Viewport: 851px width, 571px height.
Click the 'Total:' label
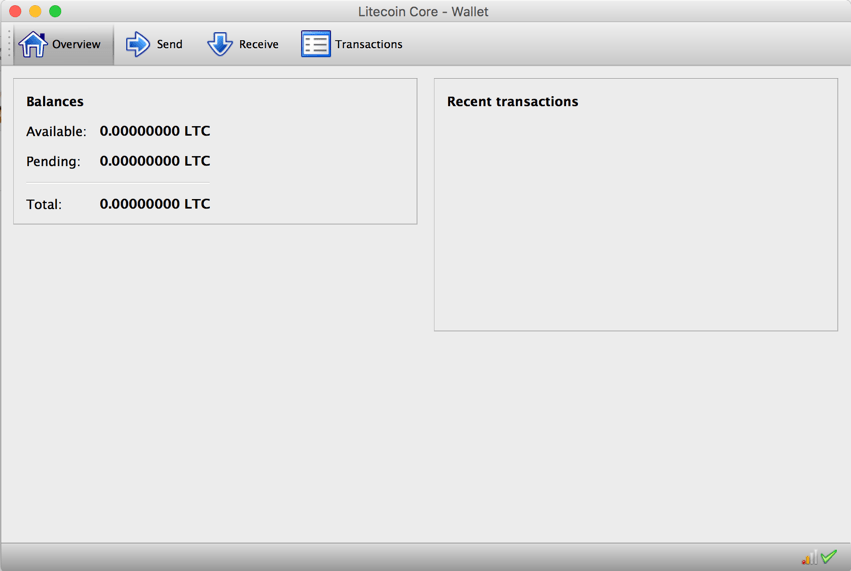point(44,205)
